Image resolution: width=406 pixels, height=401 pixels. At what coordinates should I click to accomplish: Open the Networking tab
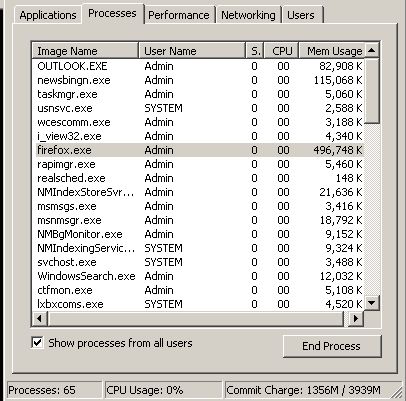(248, 15)
